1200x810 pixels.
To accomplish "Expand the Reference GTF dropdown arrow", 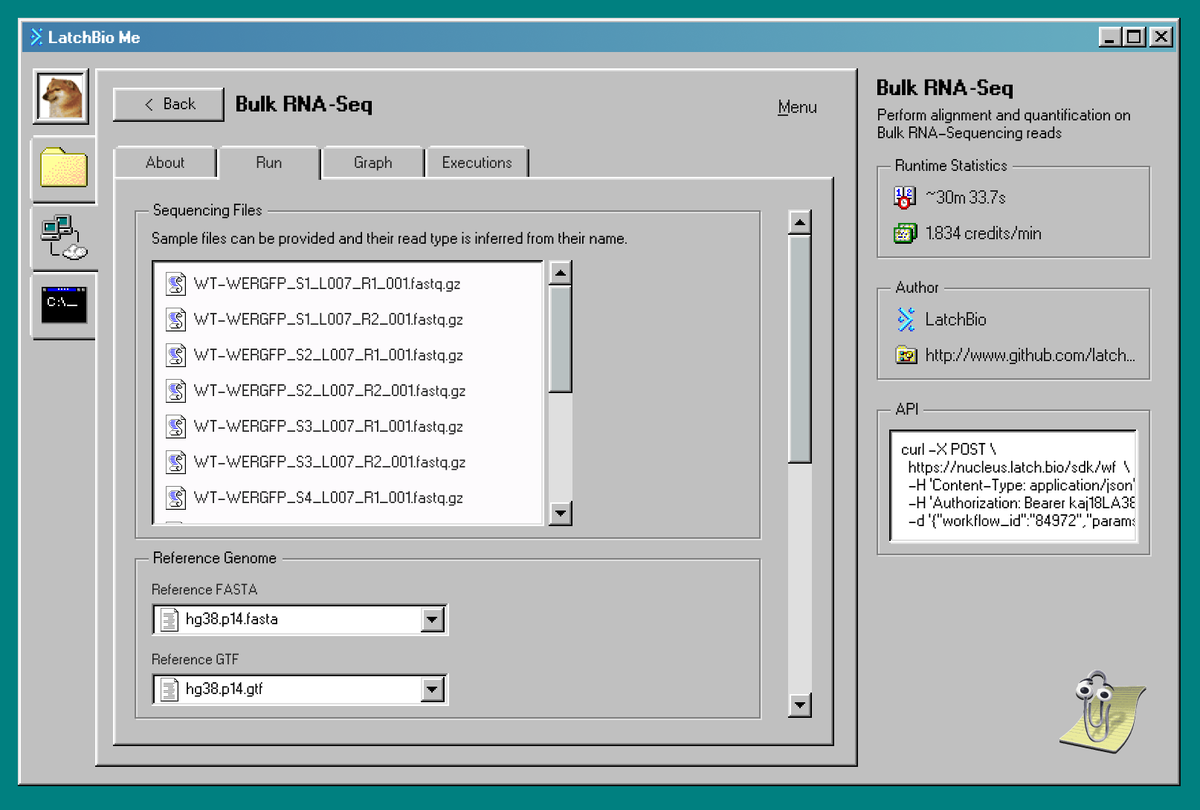I will point(432,690).
